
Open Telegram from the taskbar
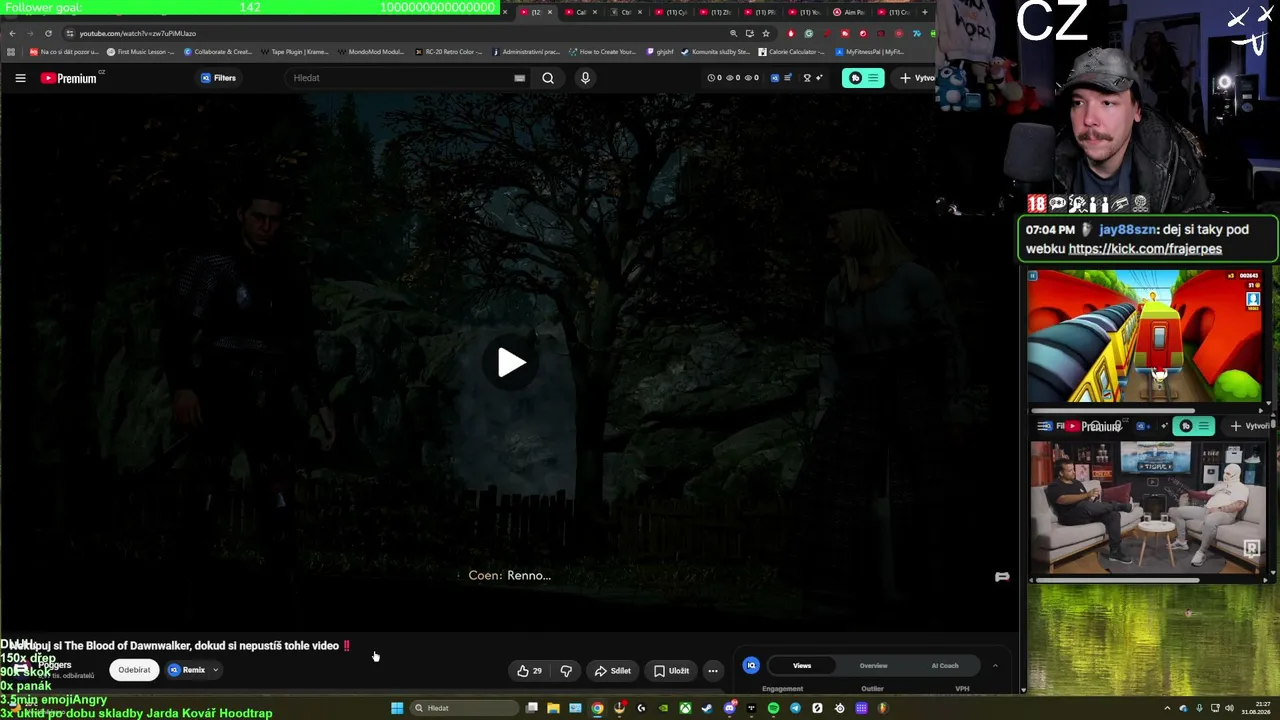coord(795,708)
